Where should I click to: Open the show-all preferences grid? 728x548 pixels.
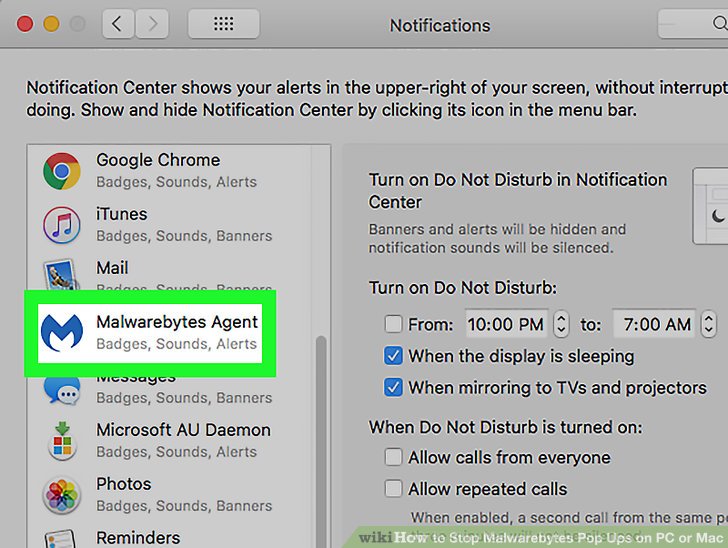(224, 24)
